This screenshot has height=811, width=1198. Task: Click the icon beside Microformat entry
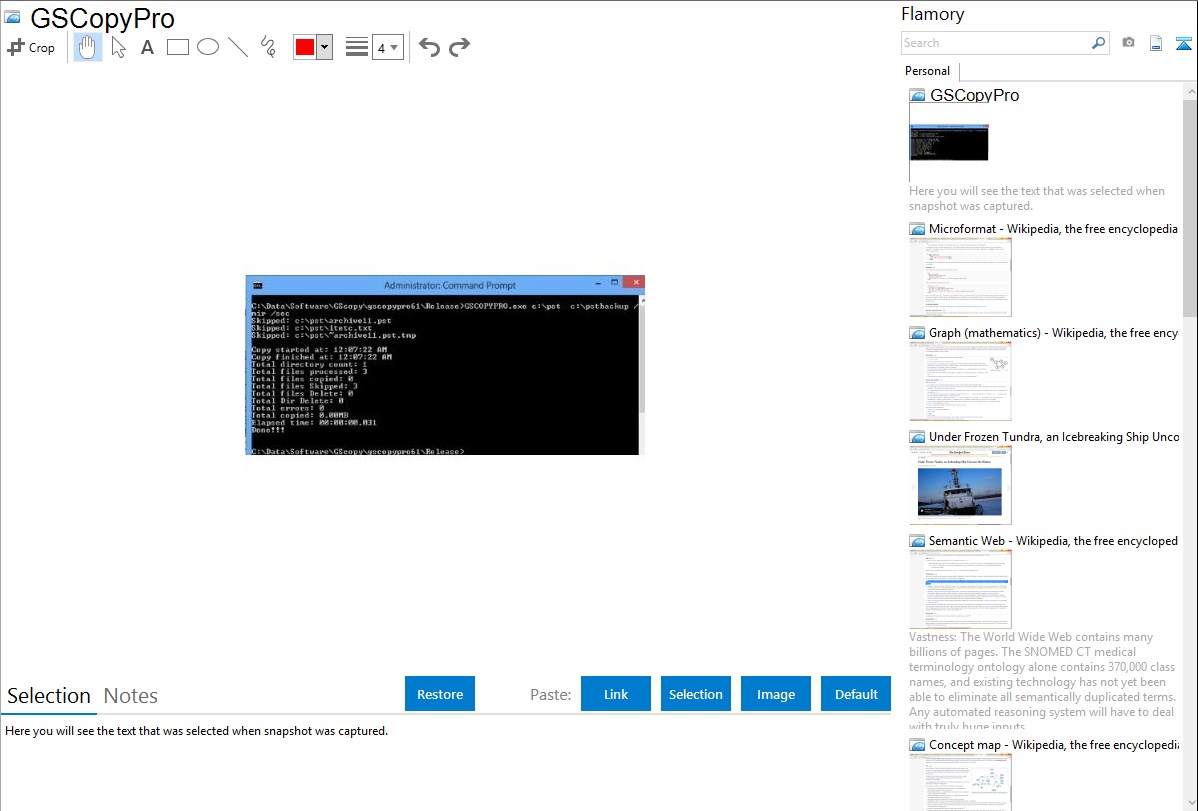pyautogui.click(x=918, y=229)
